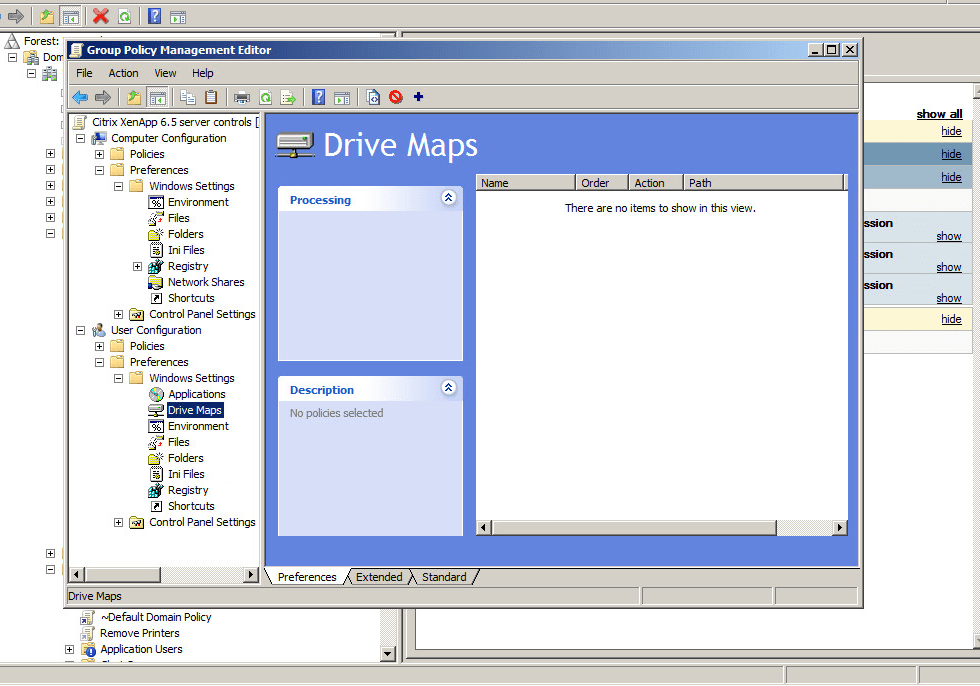Click the Back navigation arrow in the editor
980x686 pixels.
point(80,97)
